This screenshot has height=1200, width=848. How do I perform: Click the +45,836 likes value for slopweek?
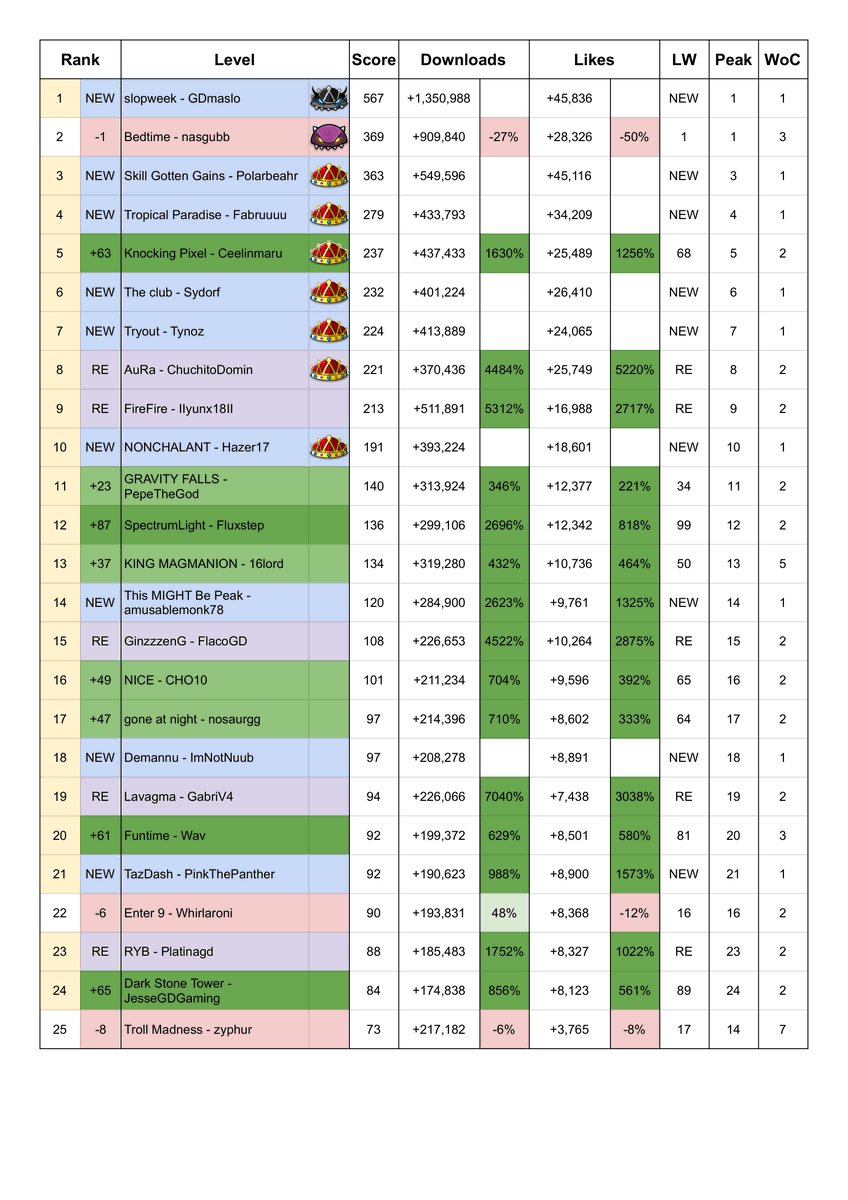pos(569,98)
